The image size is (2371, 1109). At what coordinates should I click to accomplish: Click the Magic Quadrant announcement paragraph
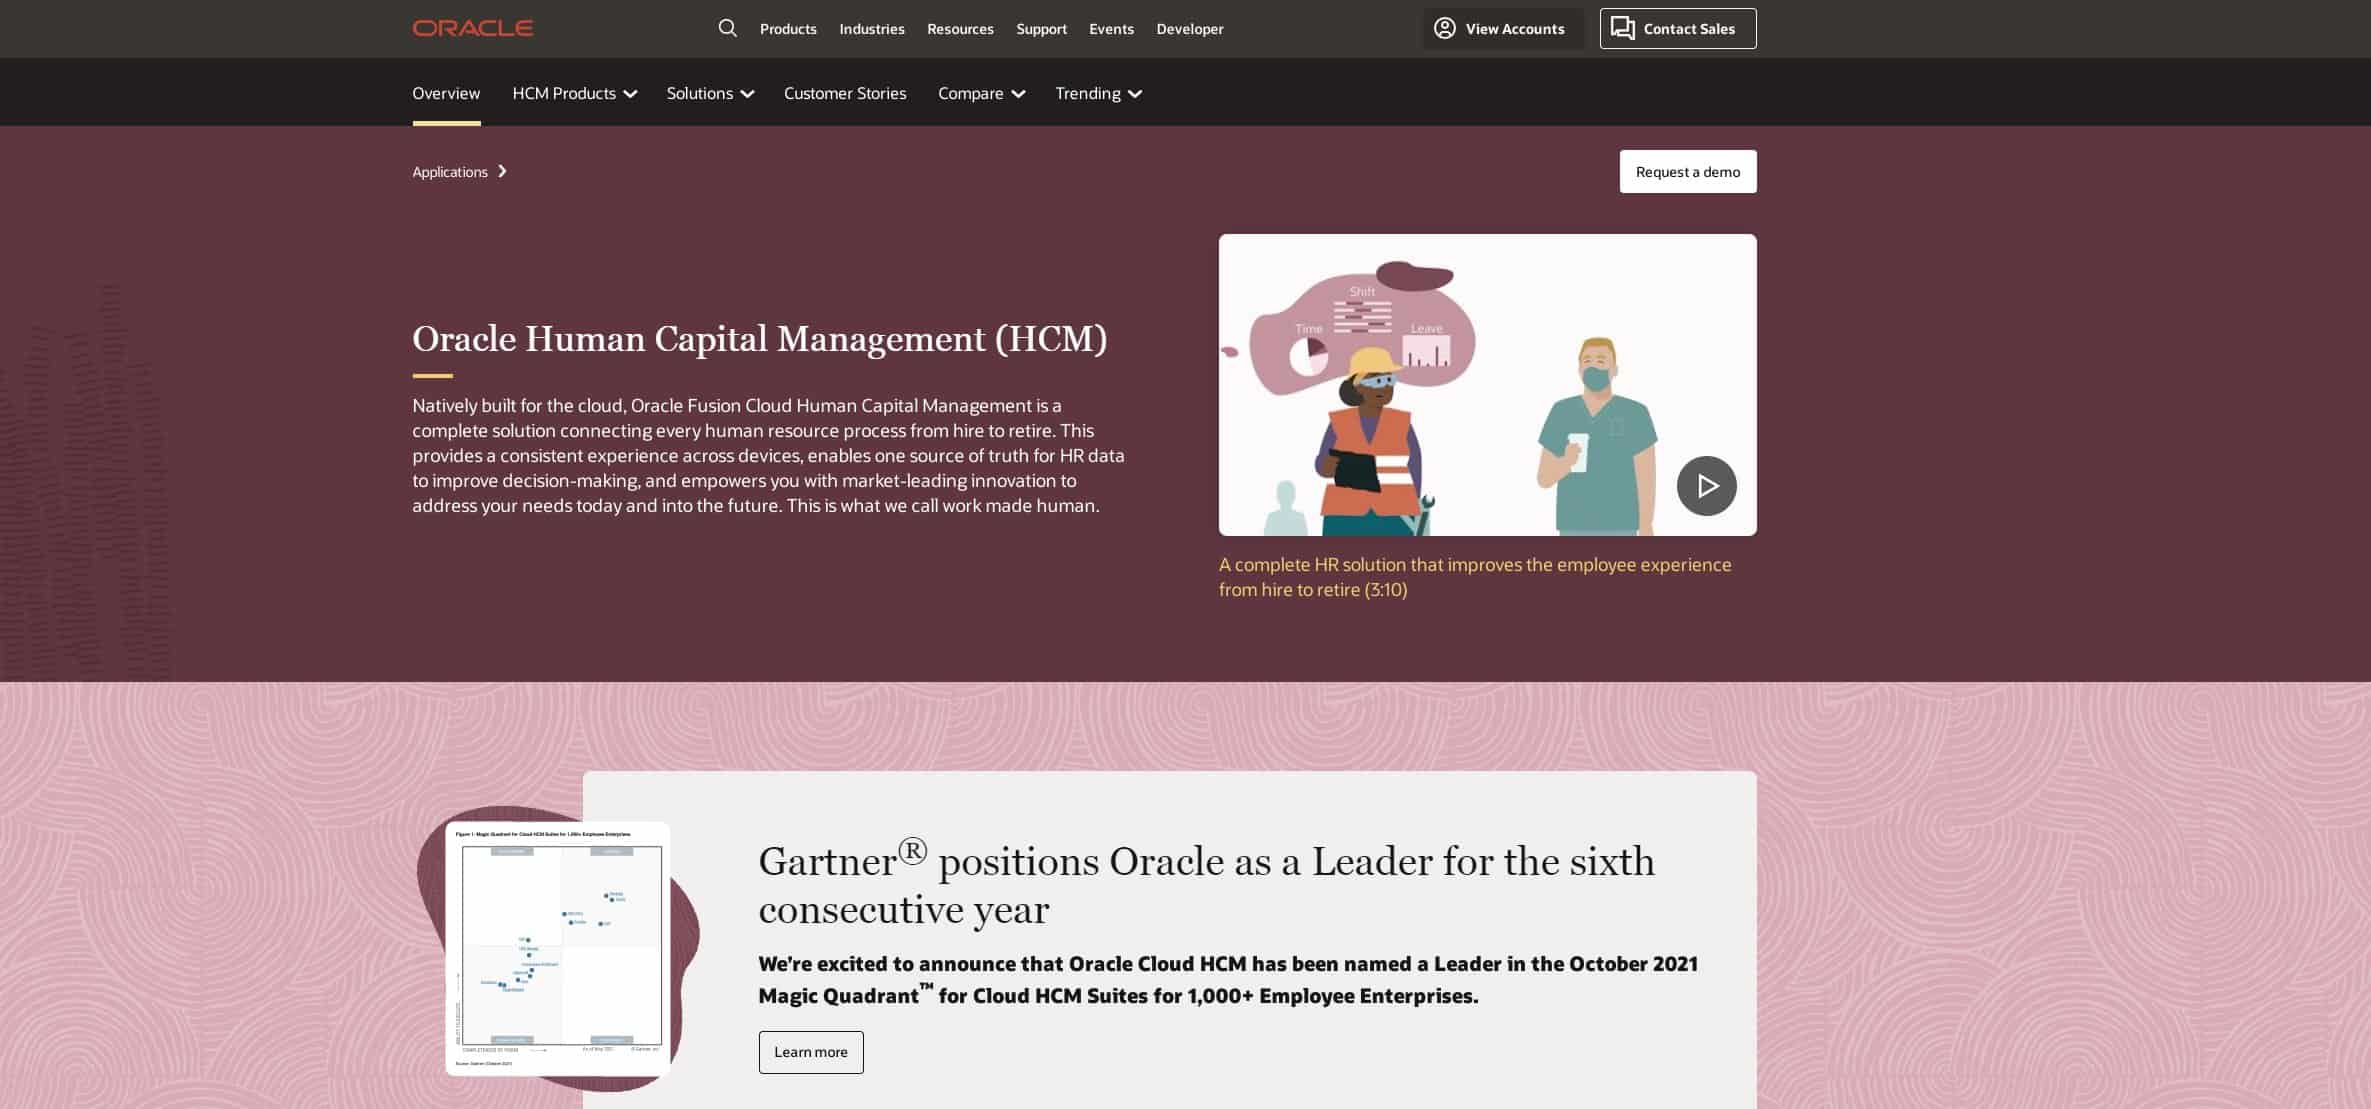click(1228, 980)
